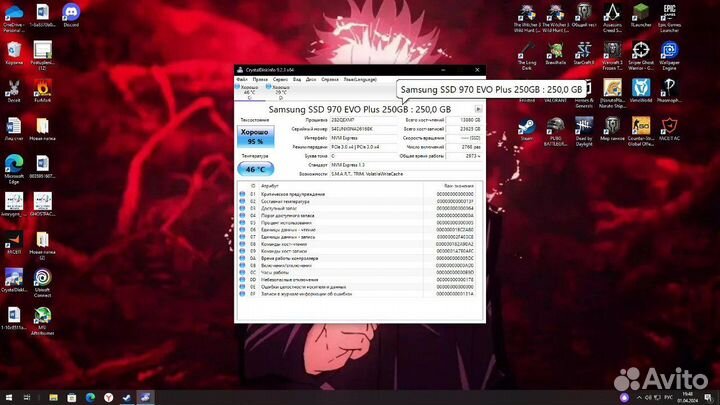
Task: Open the Новая папка (2) folder
Action: 42,245
